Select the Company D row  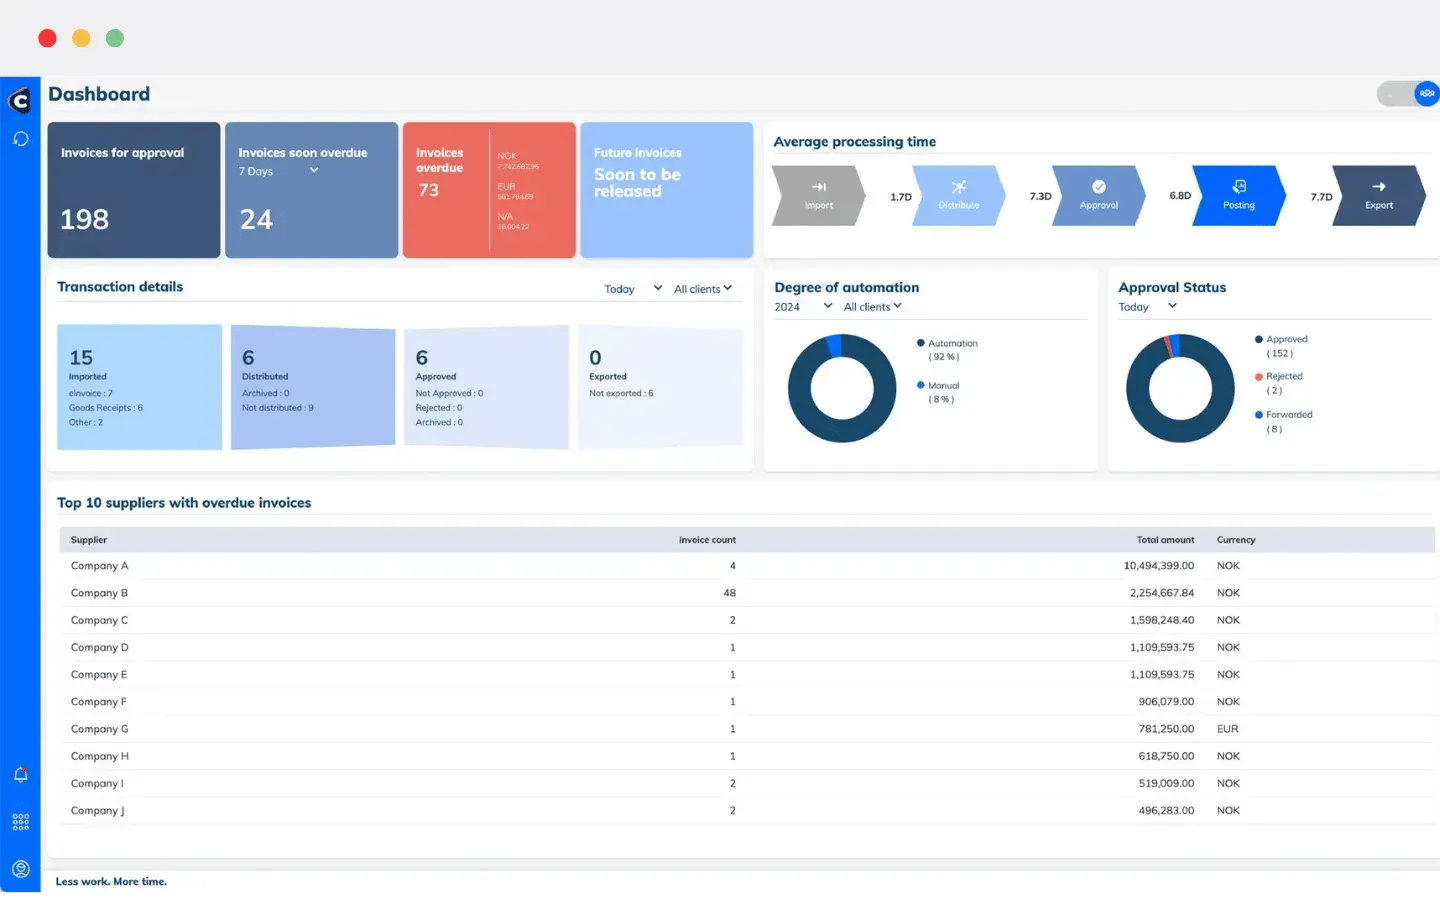click(x=746, y=648)
